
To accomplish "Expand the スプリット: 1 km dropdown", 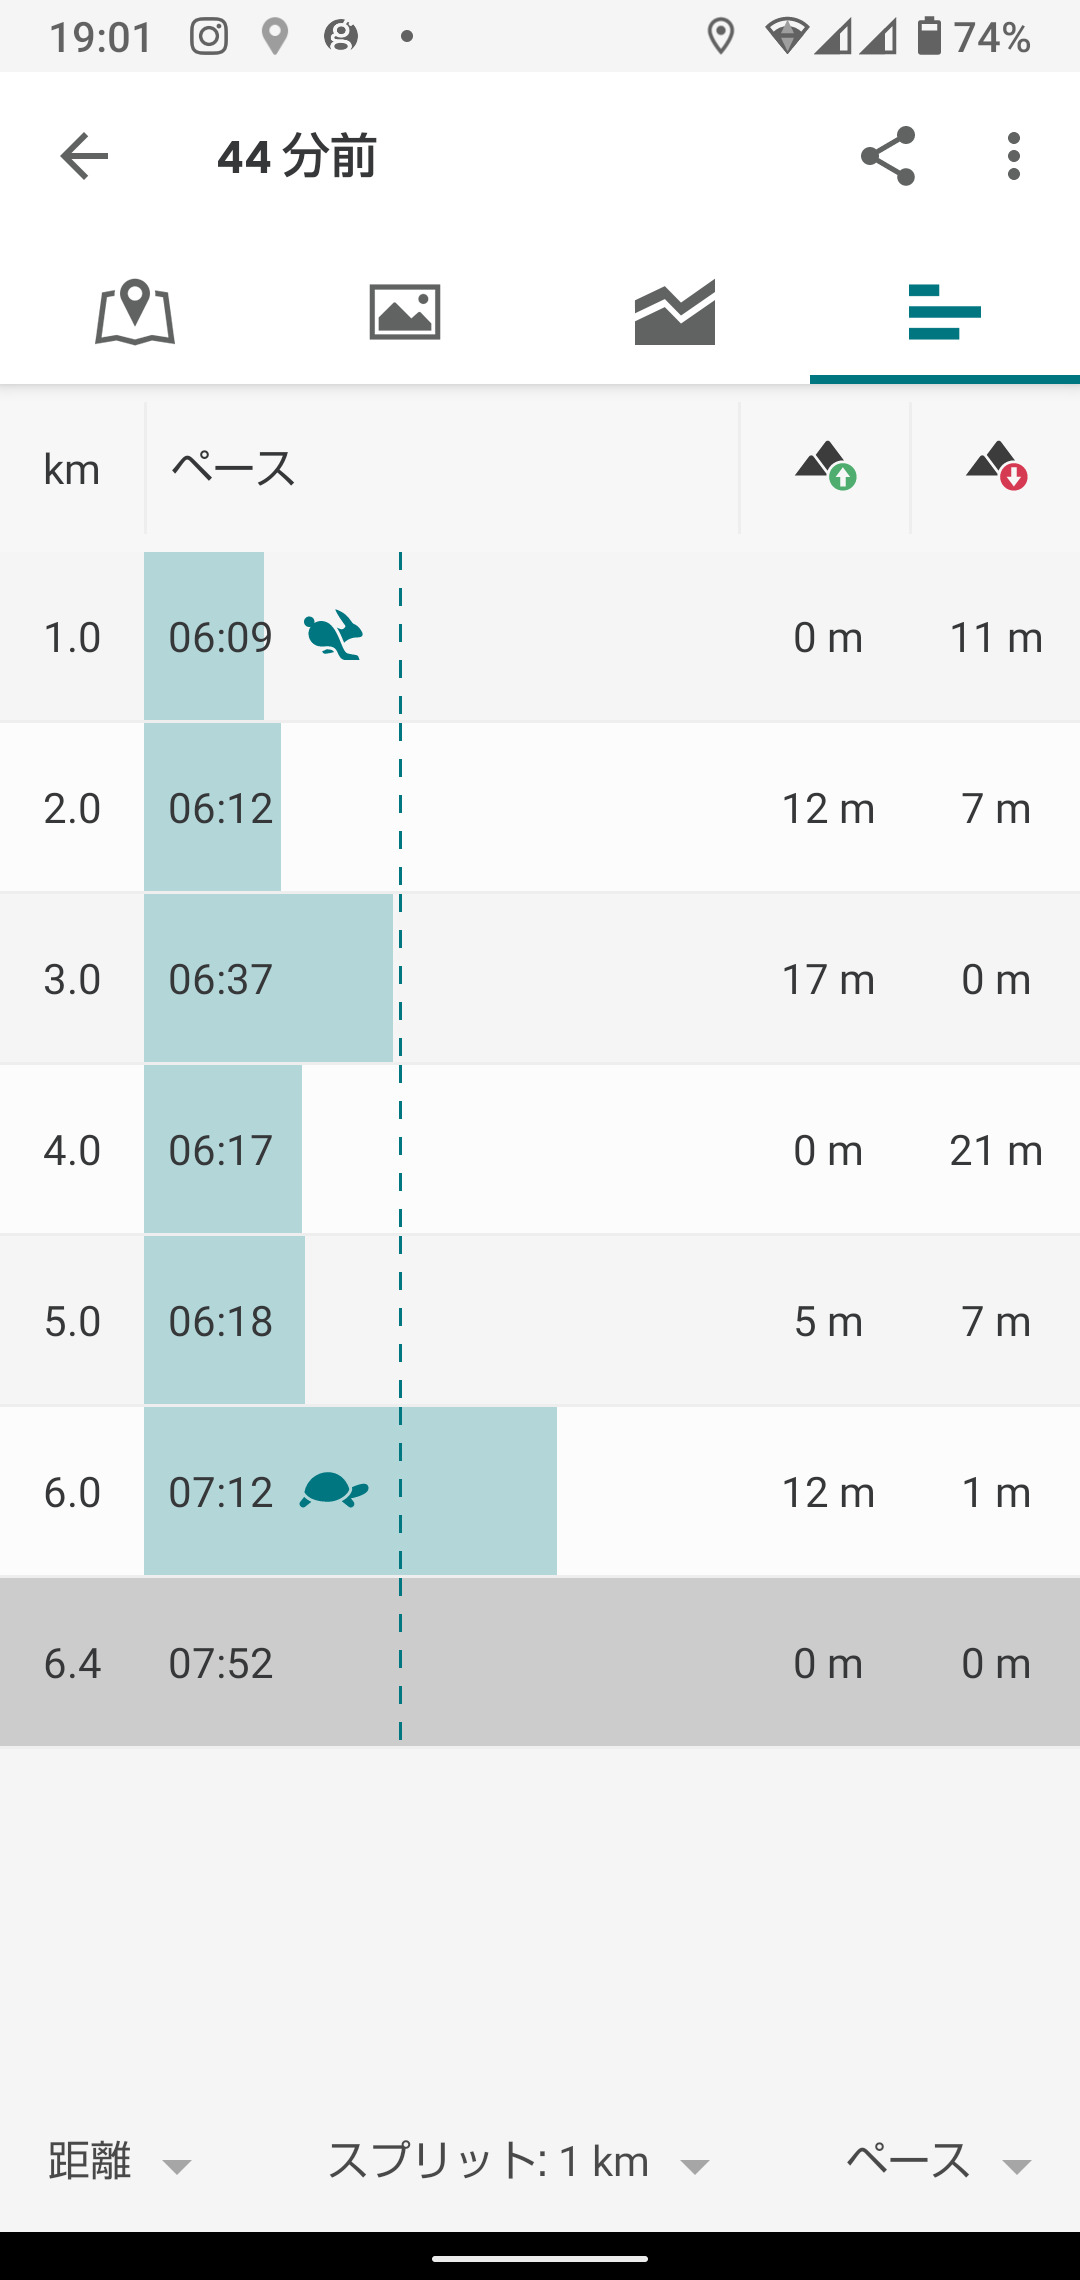I will pyautogui.click(x=518, y=2162).
